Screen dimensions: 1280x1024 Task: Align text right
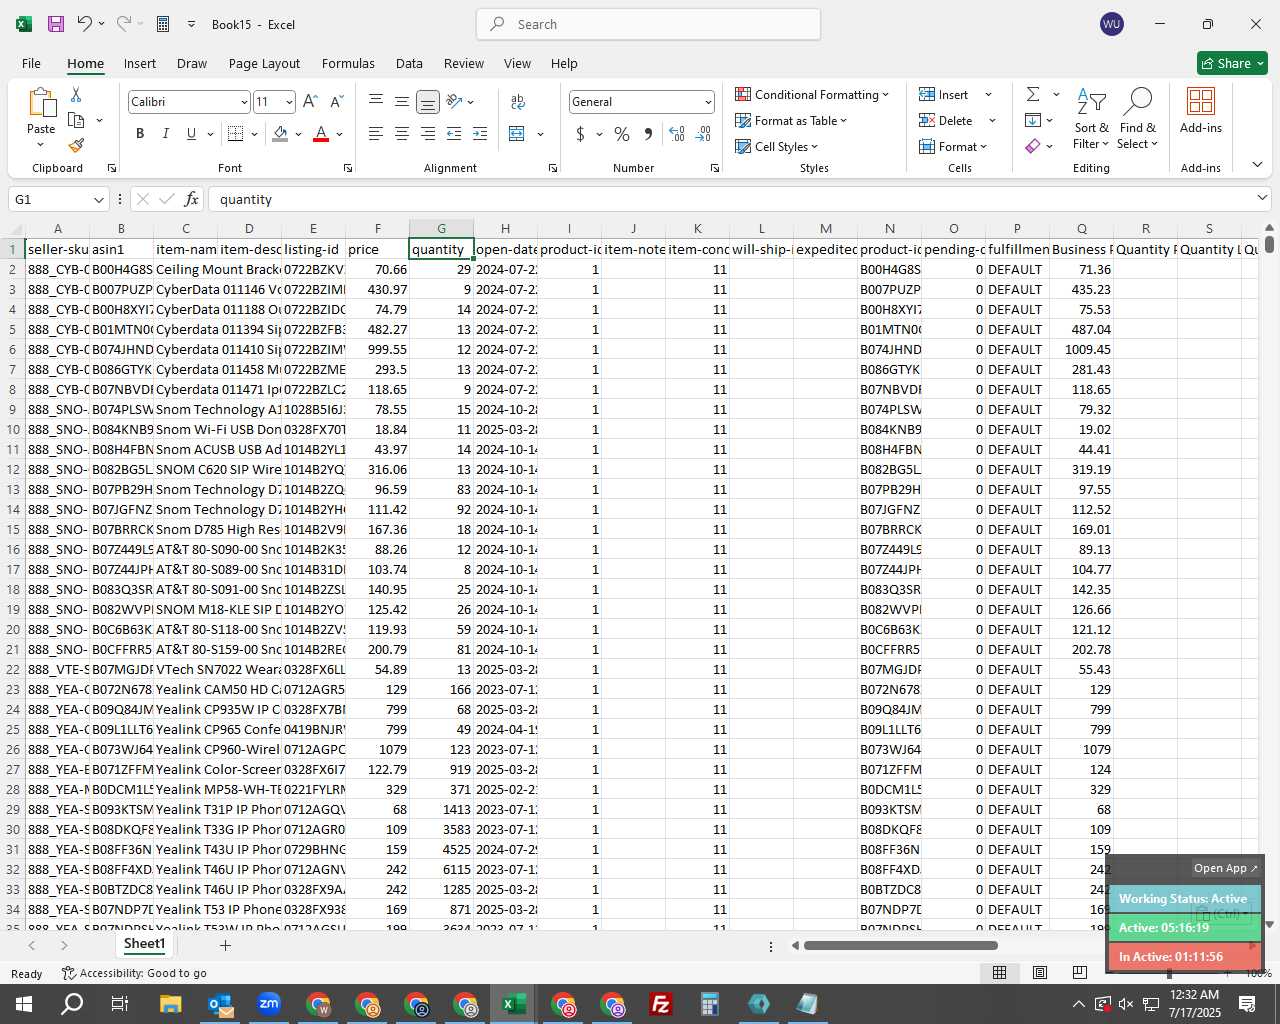(x=428, y=133)
